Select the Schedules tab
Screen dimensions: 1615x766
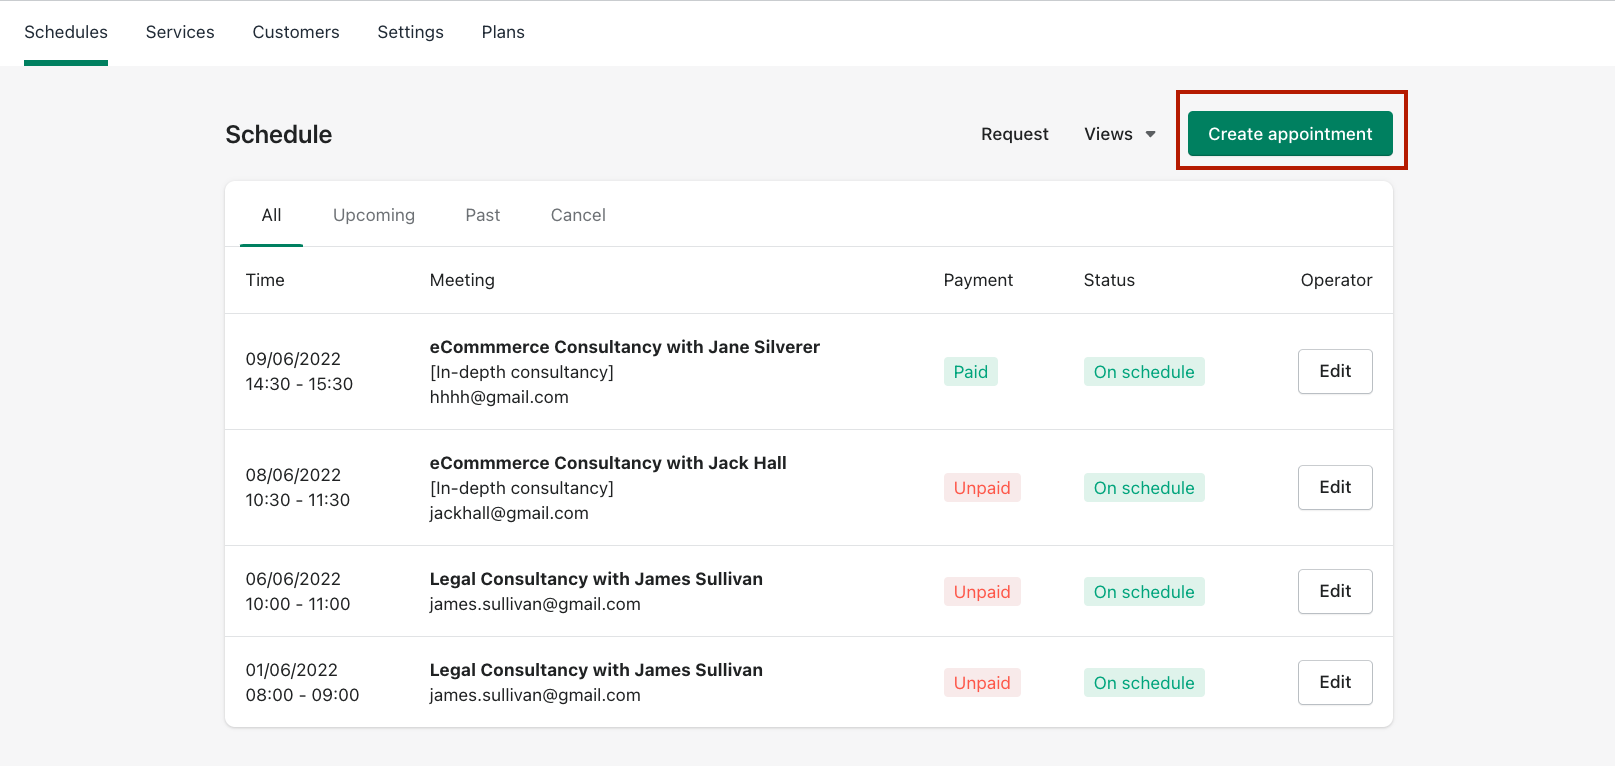[66, 32]
